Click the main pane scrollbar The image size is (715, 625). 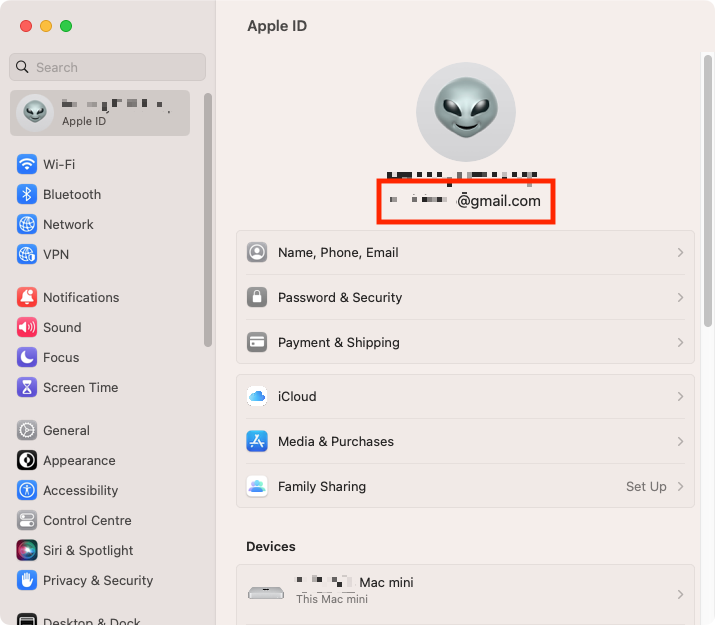(708, 190)
